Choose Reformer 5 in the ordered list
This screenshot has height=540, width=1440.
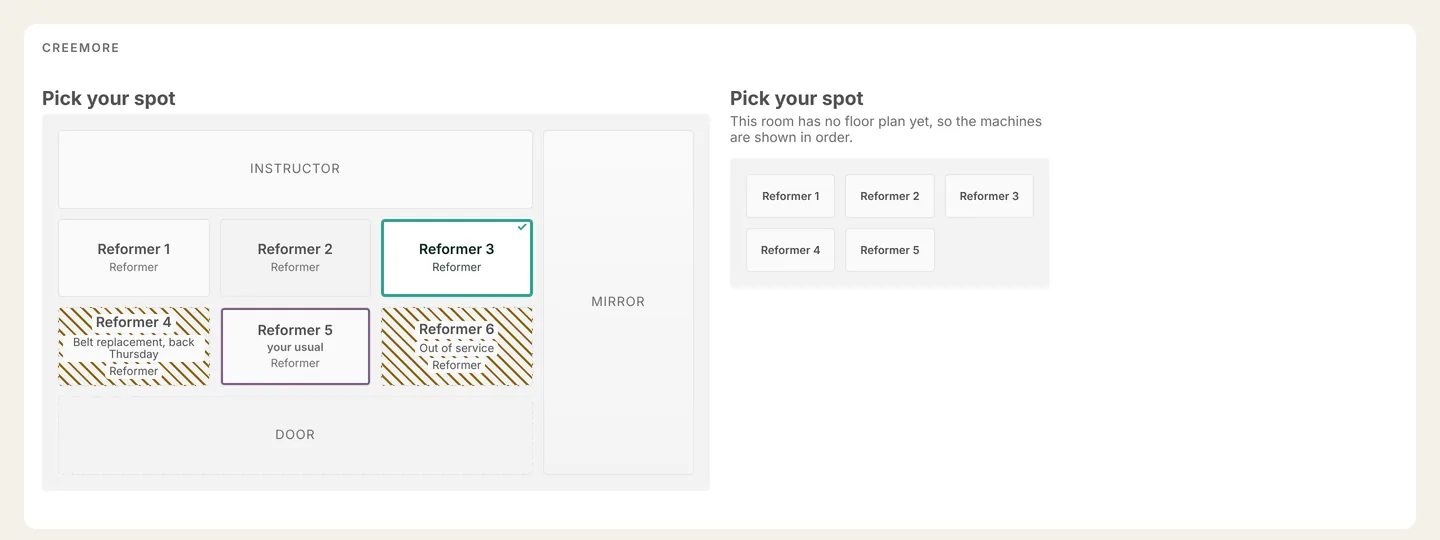point(890,250)
